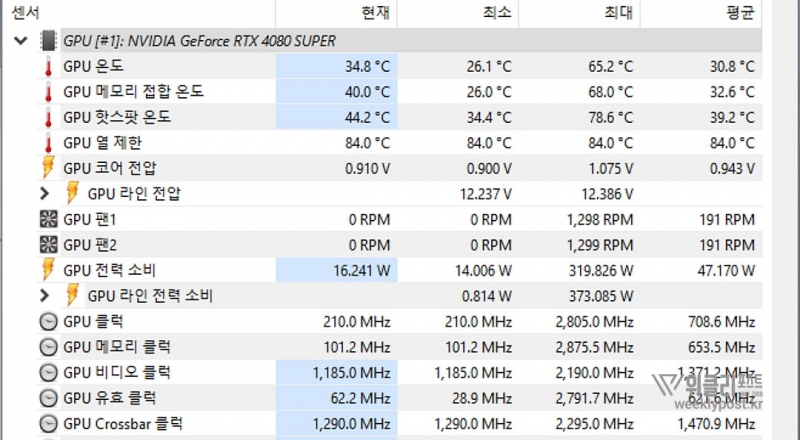
Task: Click the 평균 column header
Action: (740, 13)
